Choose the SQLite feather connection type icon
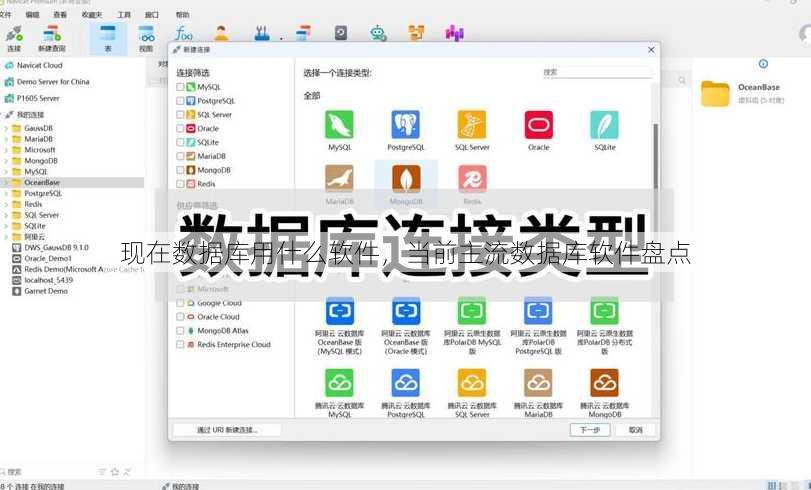This screenshot has height=490, width=811. click(605, 125)
